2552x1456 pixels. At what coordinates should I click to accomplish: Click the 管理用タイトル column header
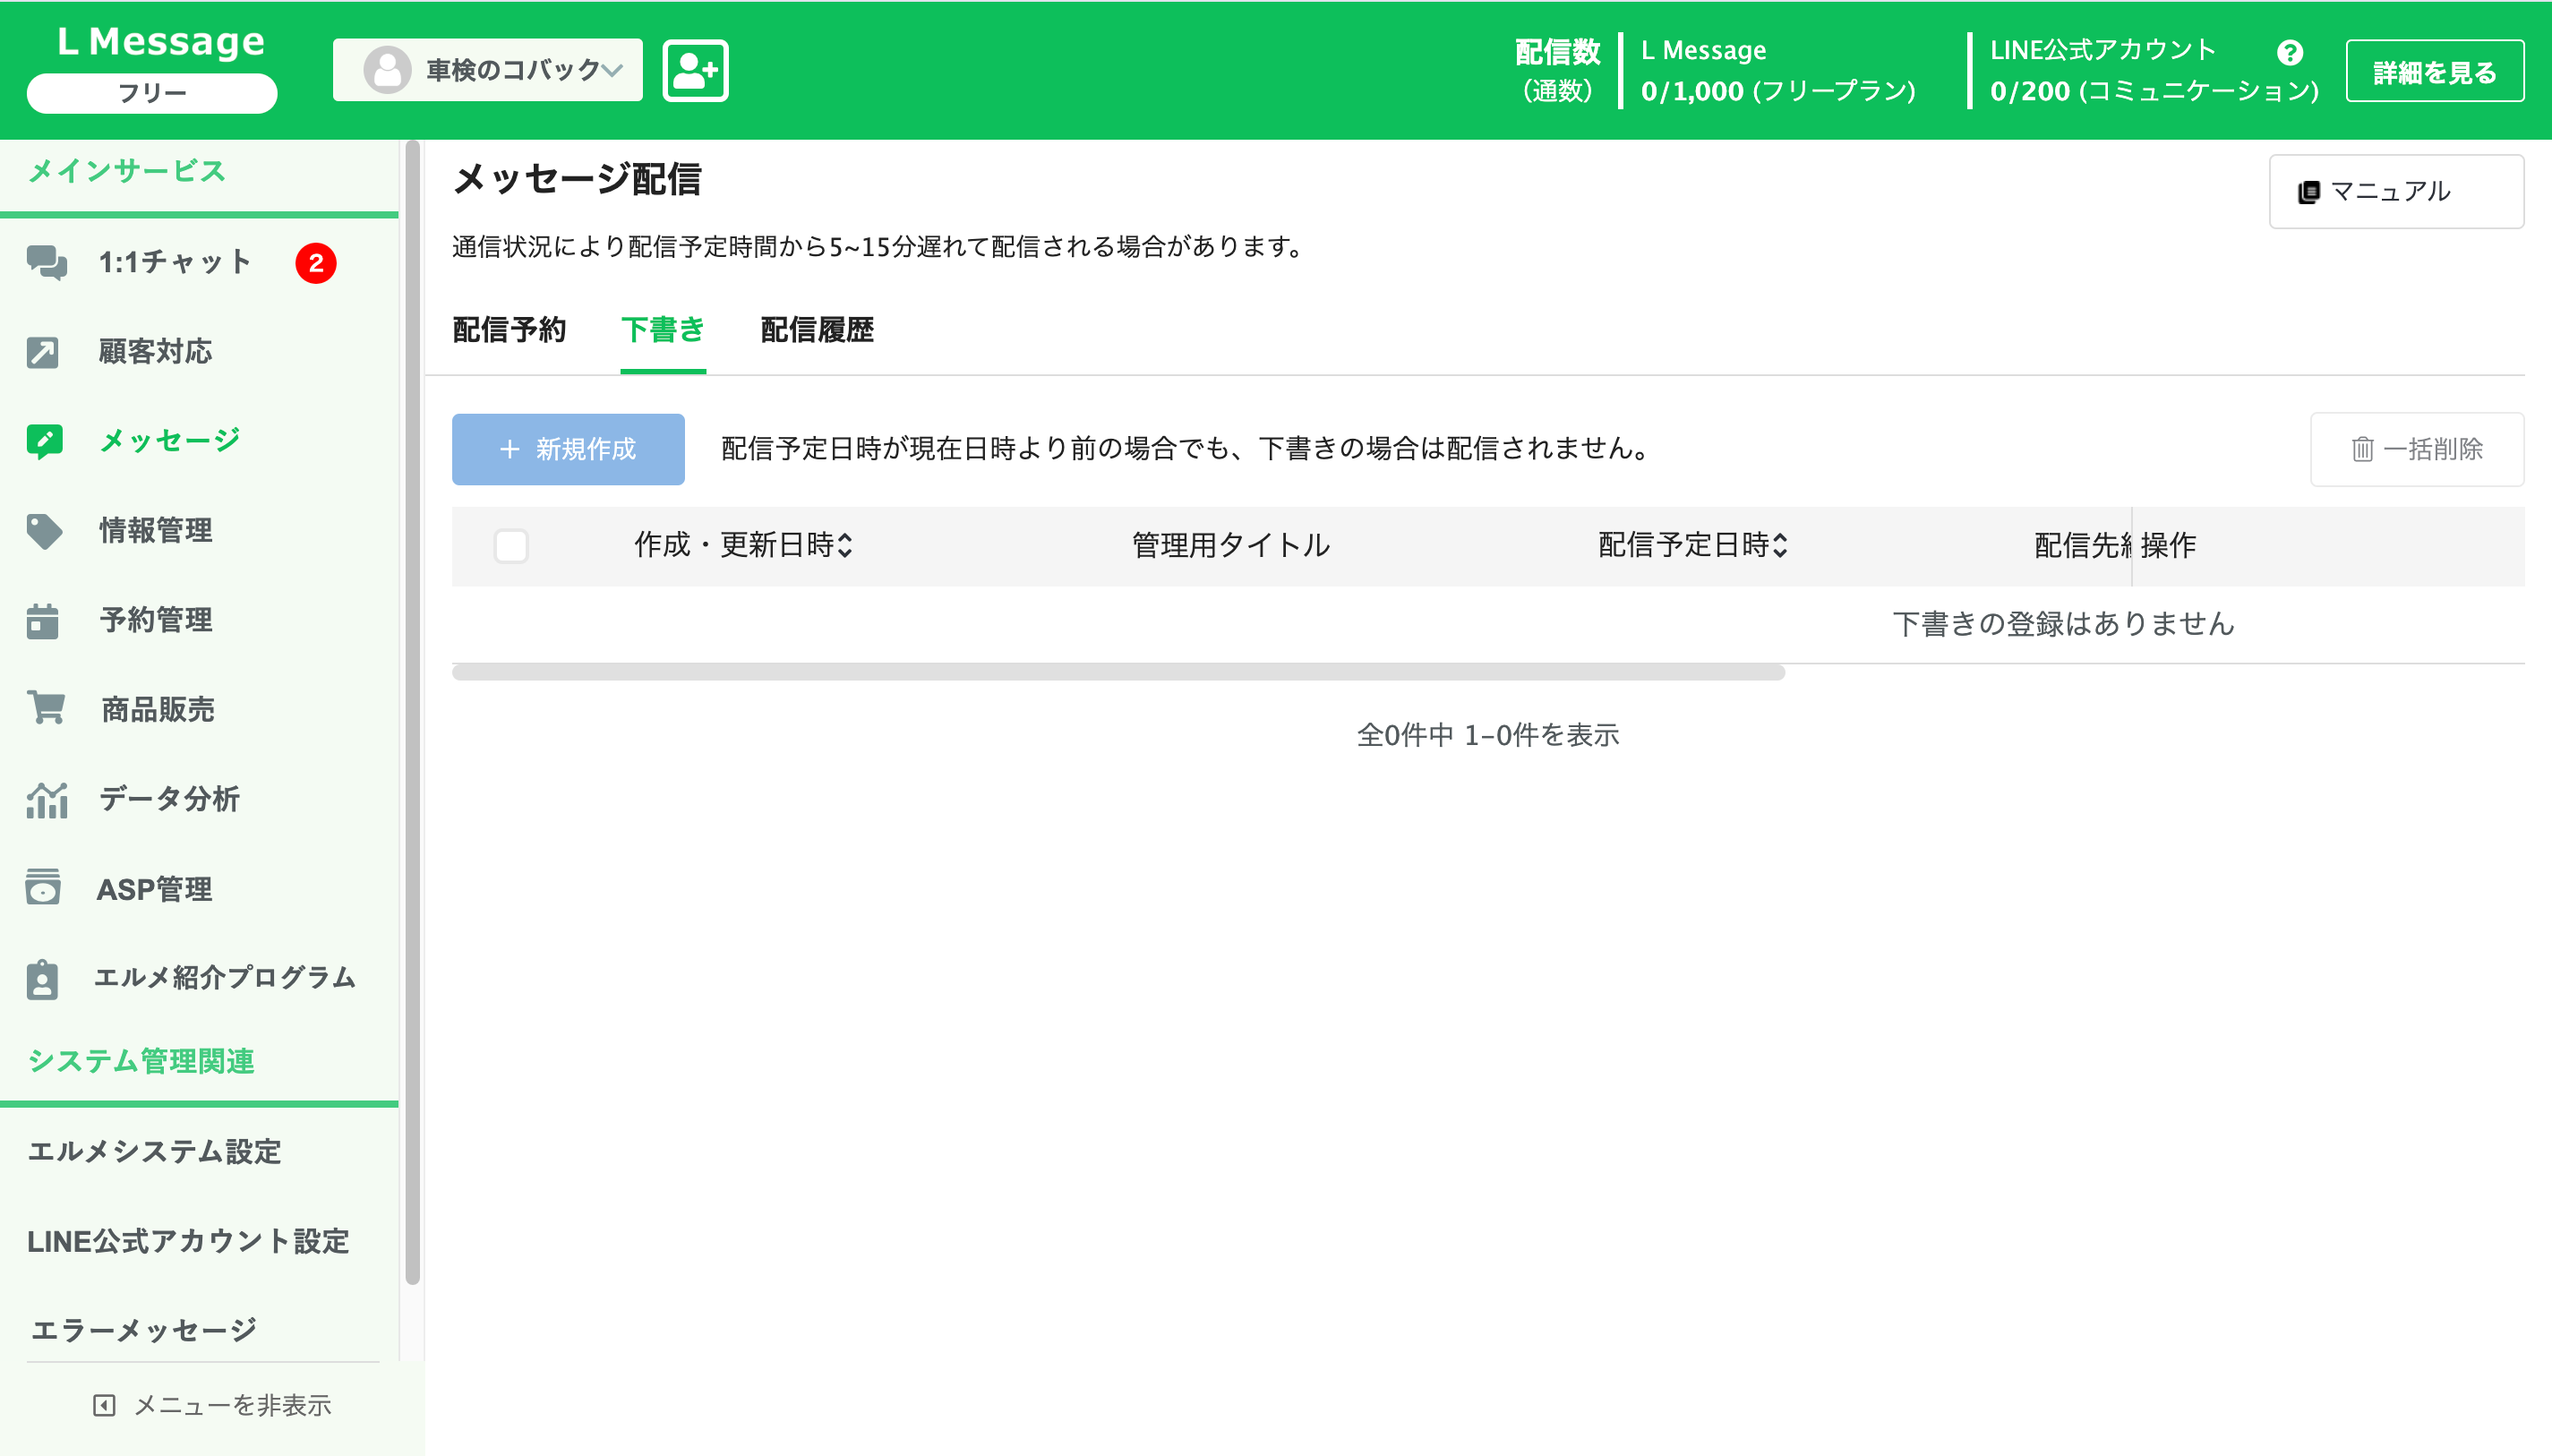coord(1230,545)
